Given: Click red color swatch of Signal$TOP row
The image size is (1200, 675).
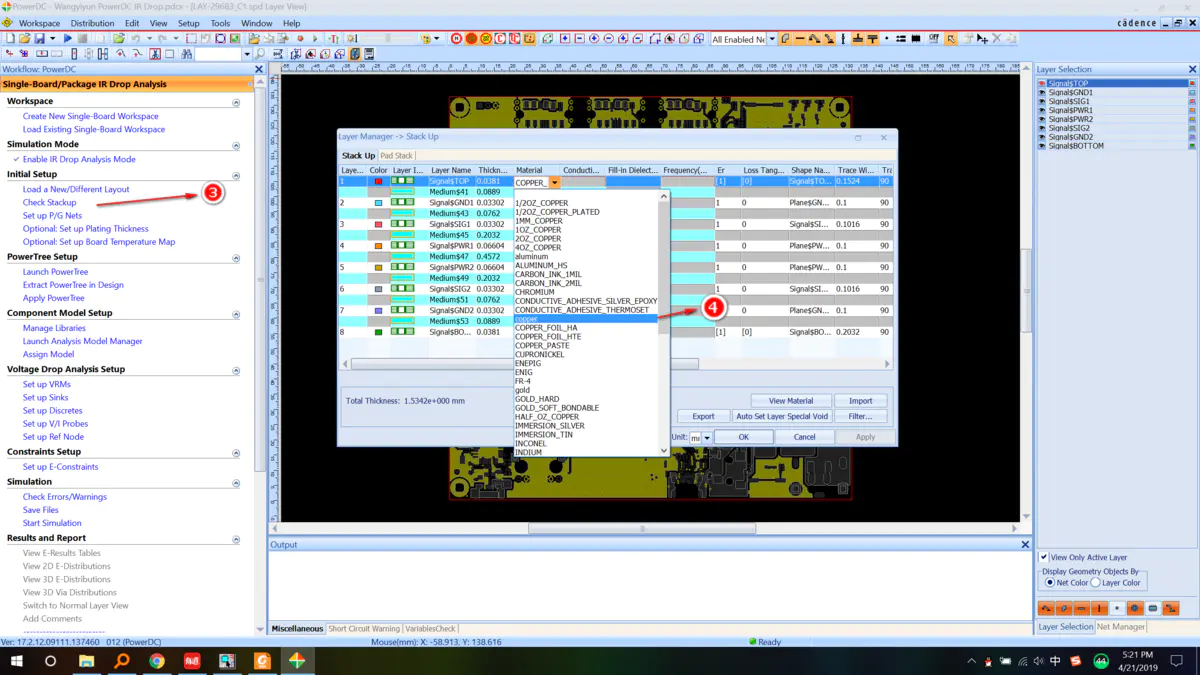Looking at the screenshot, I should (378, 182).
